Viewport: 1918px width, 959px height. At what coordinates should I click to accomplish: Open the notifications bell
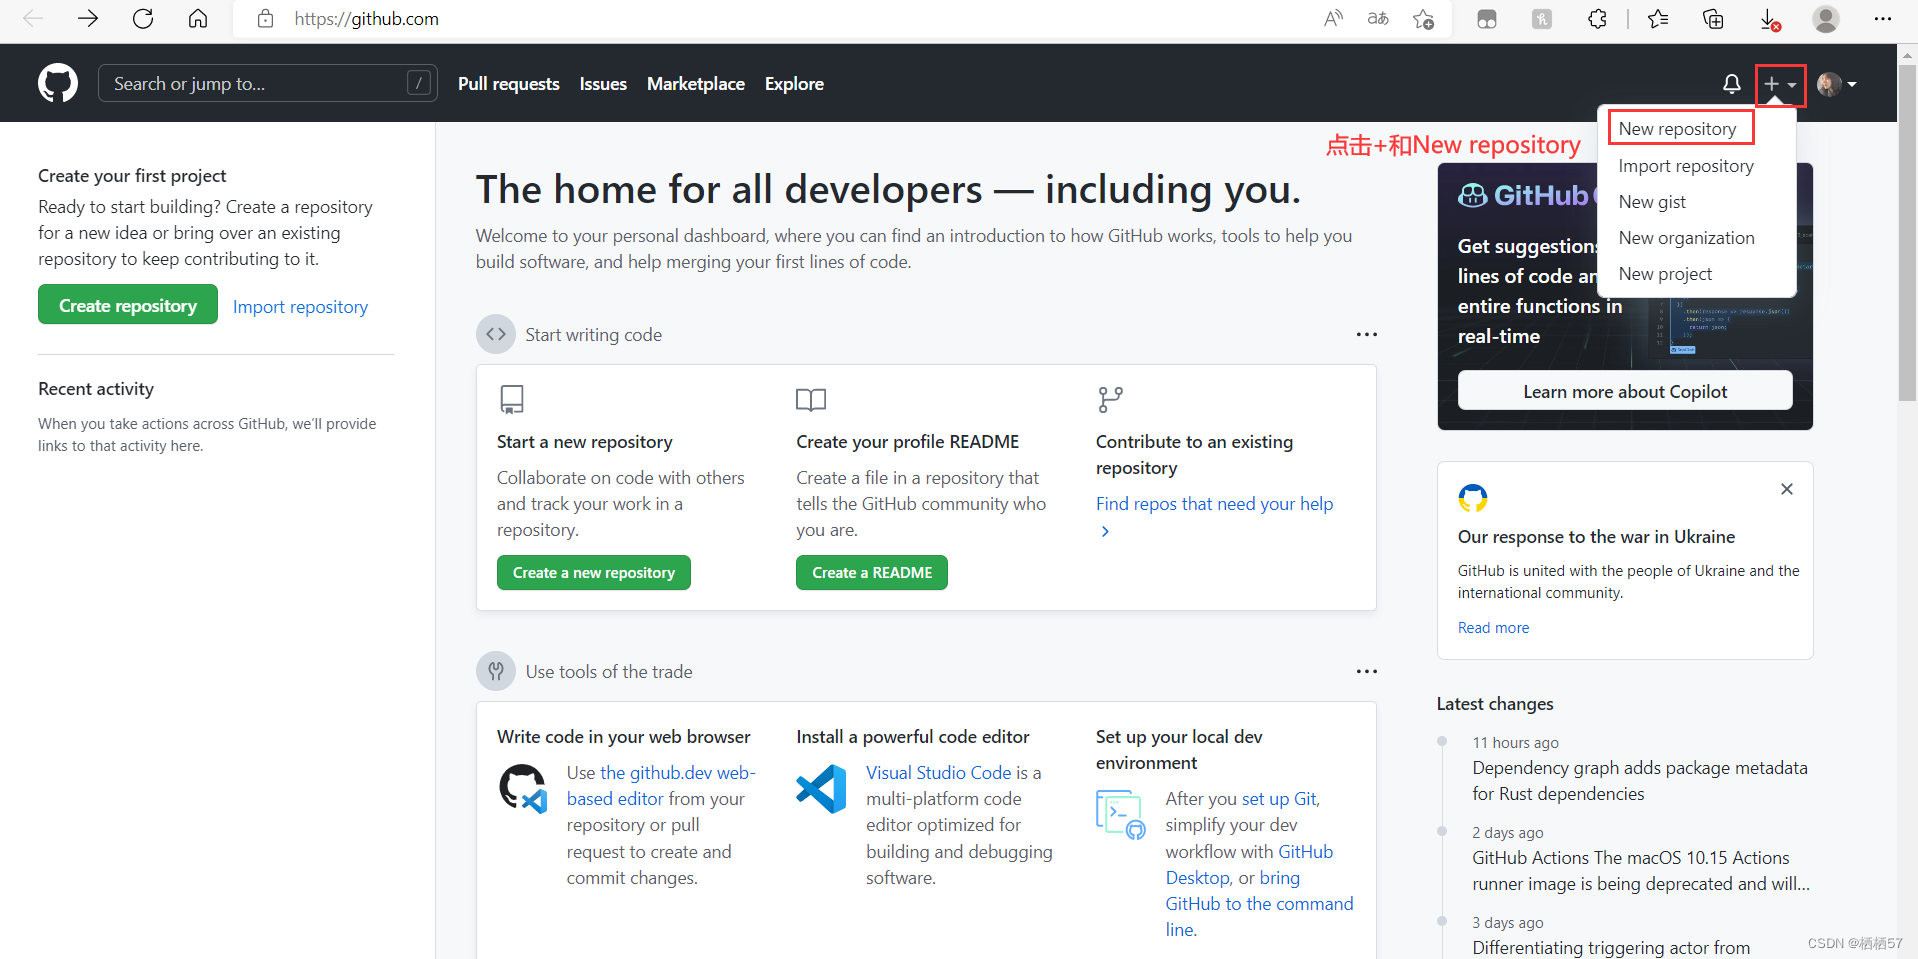1732,84
